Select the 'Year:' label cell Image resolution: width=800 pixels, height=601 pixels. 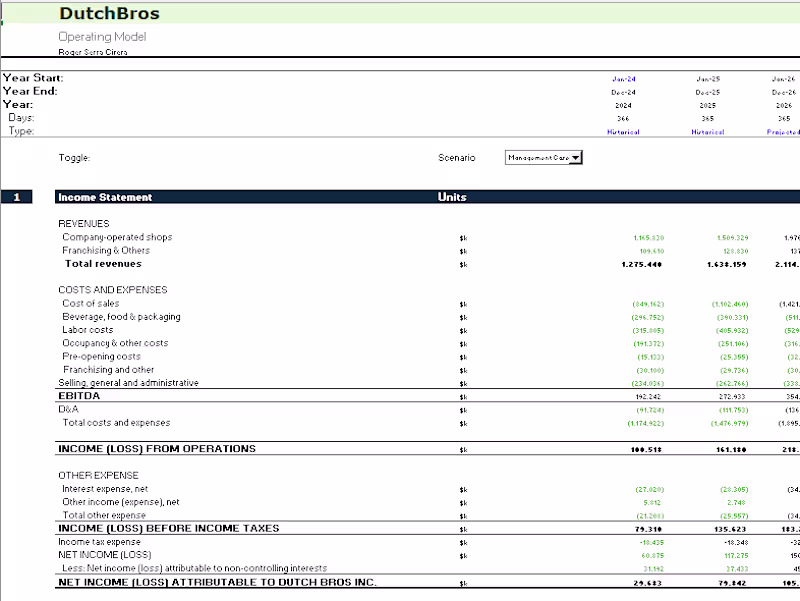coord(18,105)
